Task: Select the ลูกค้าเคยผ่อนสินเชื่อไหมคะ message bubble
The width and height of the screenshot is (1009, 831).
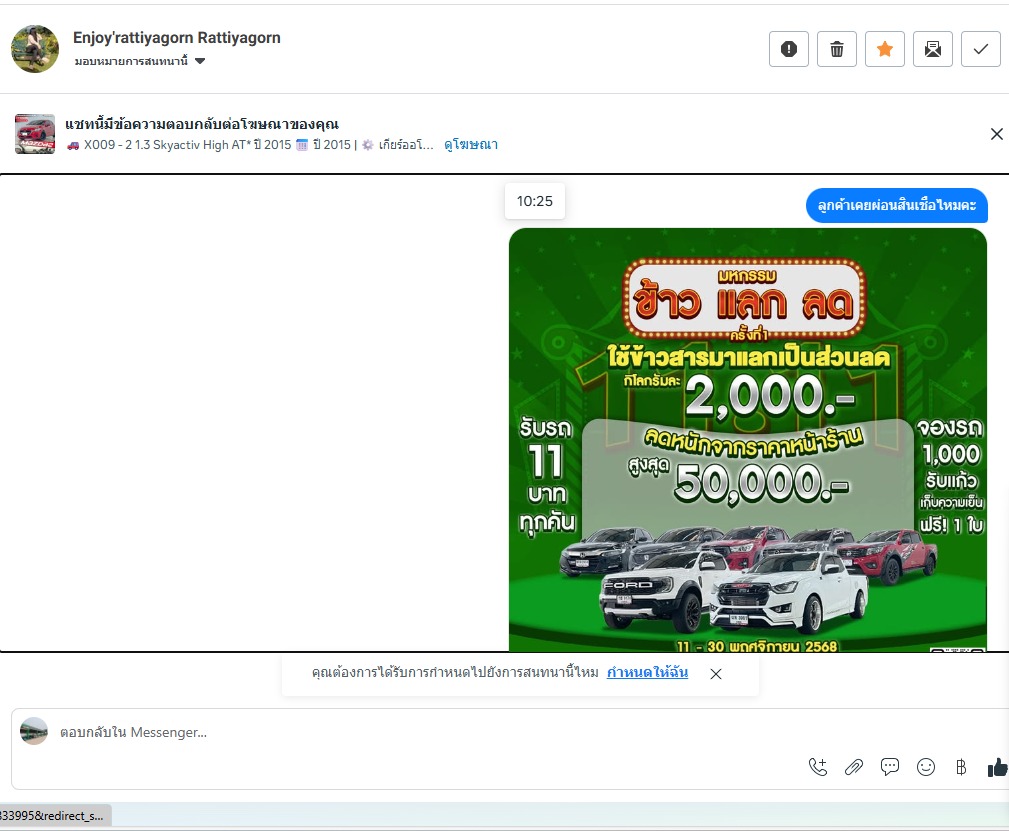Action: coord(896,205)
